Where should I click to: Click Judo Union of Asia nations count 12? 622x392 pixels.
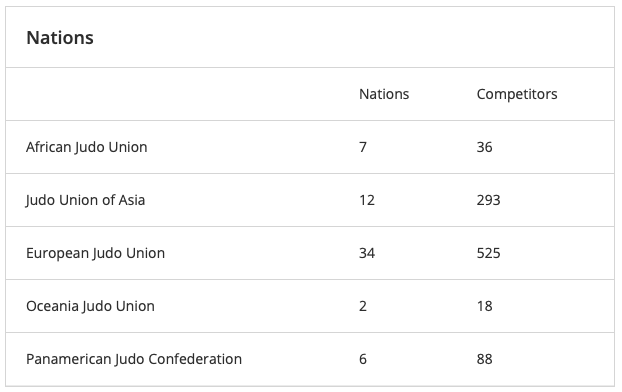click(367, 200)
